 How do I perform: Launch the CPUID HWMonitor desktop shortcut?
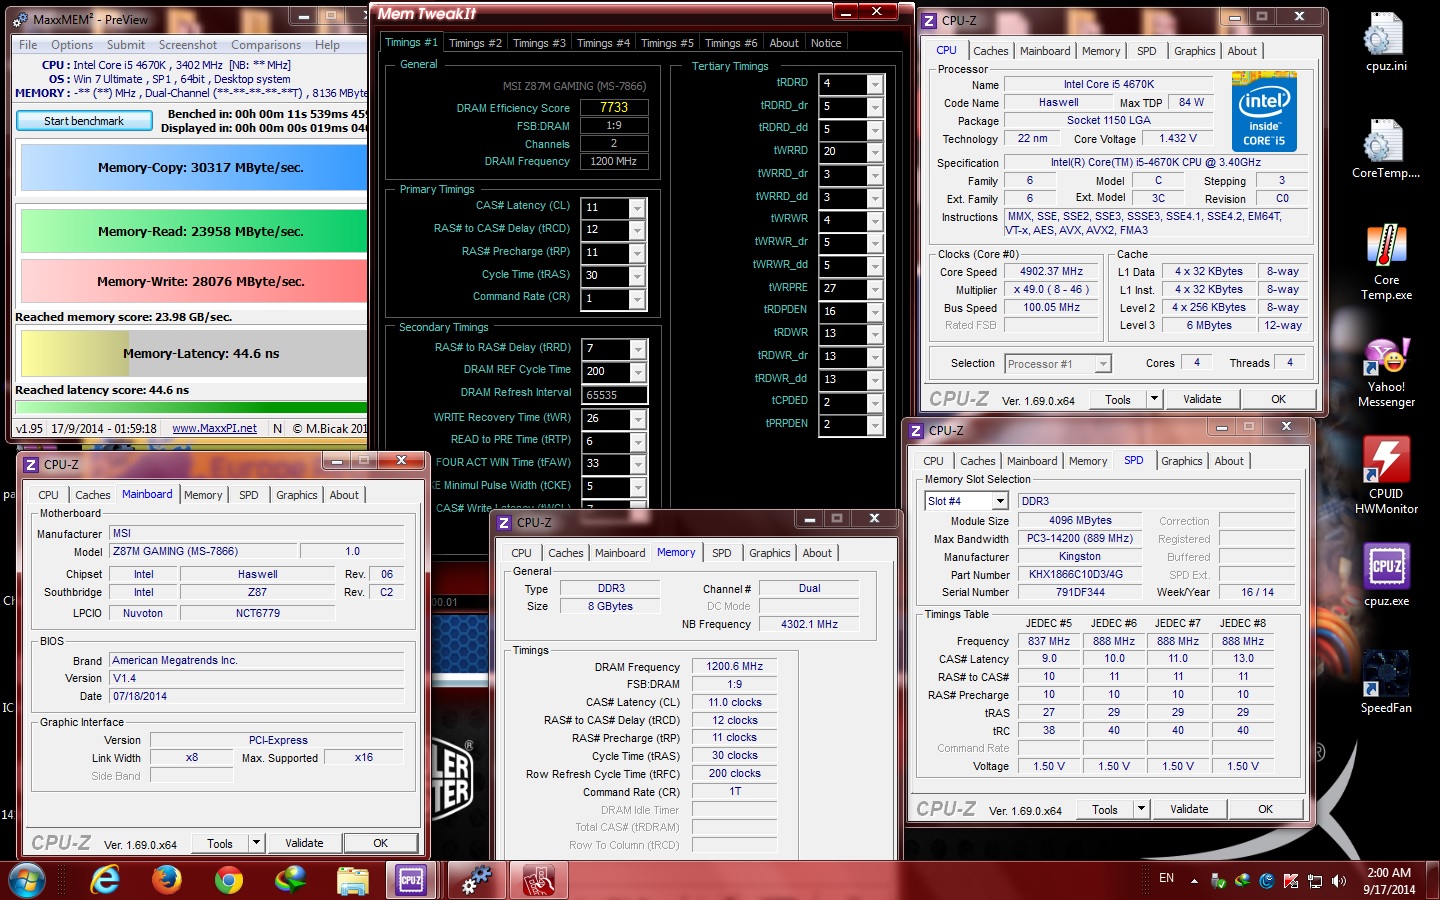click(1386, 476)
